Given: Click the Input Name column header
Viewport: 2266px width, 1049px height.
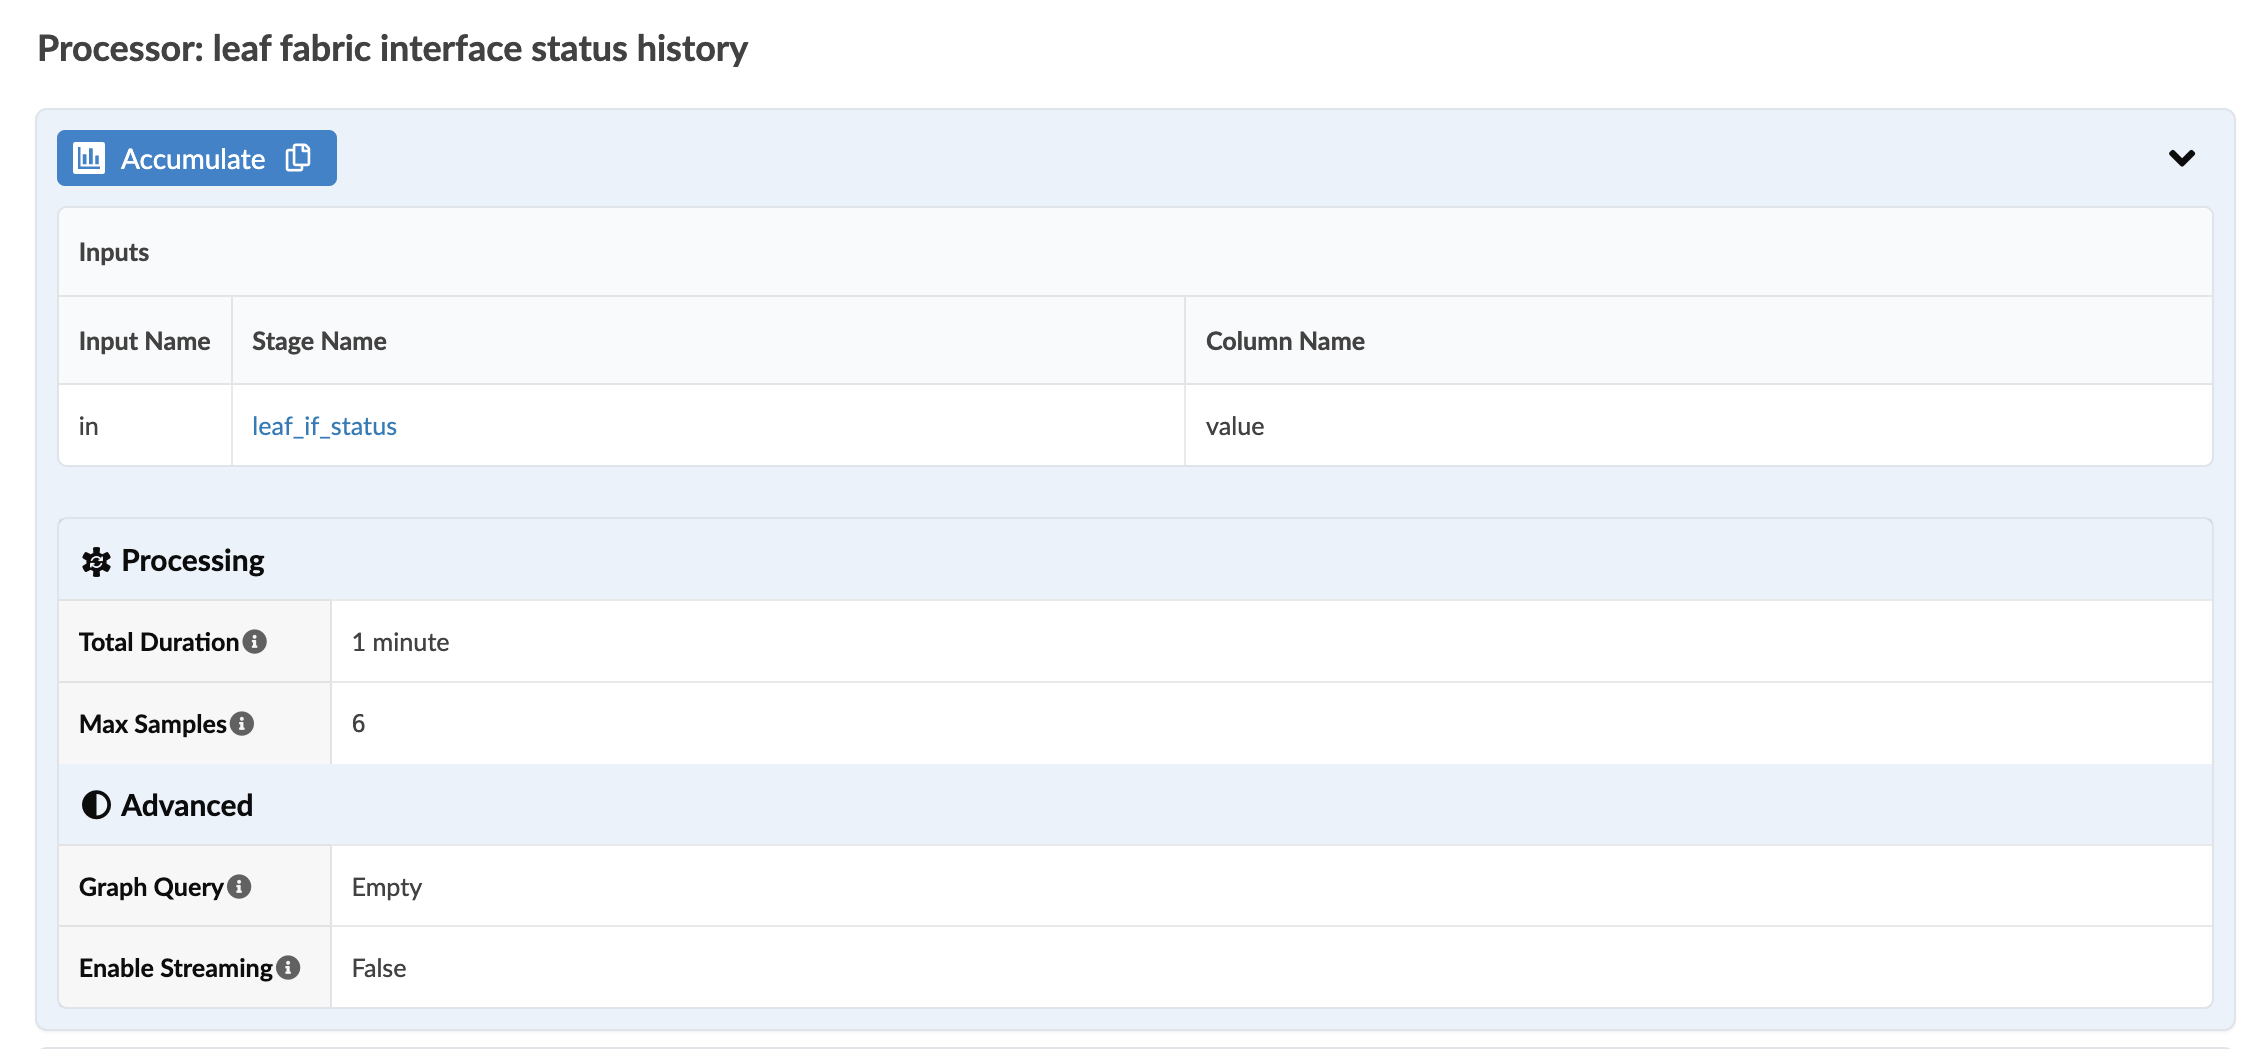Looking at the screenshot, I should (144, 341).
